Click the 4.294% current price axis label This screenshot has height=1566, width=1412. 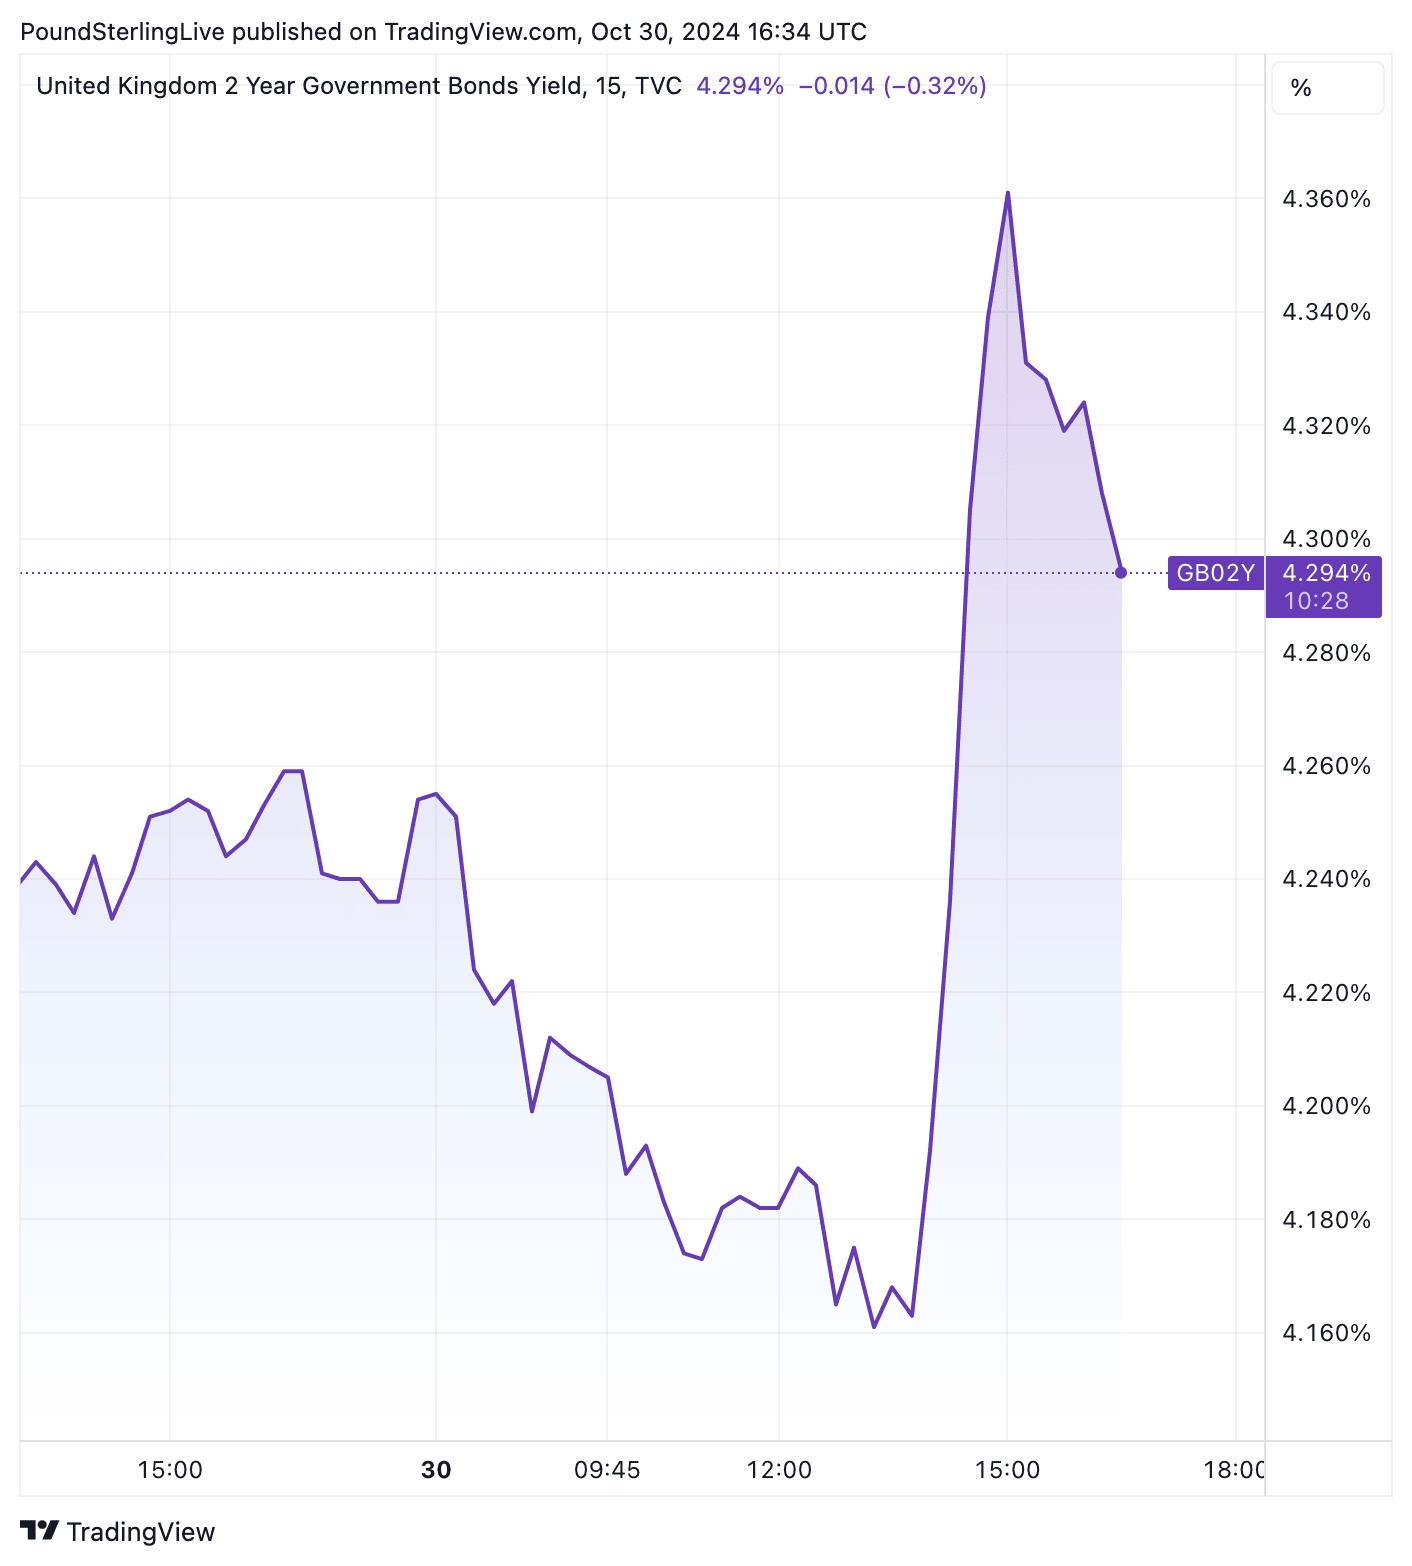point(1326,573)
